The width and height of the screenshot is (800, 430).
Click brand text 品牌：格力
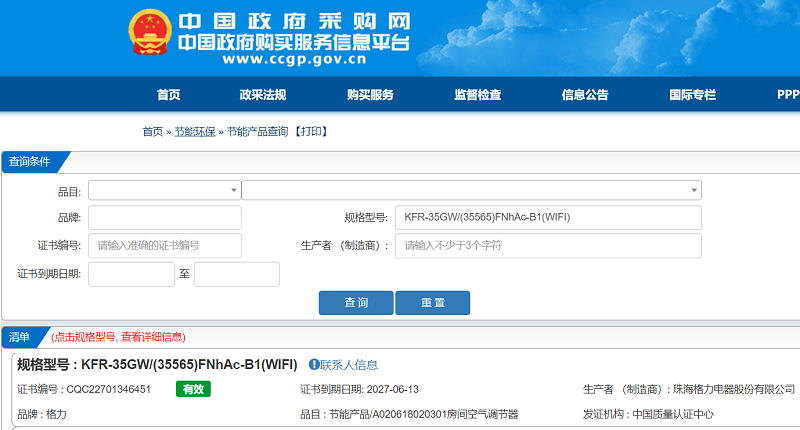pyautogui.click(x=42, y=414)
